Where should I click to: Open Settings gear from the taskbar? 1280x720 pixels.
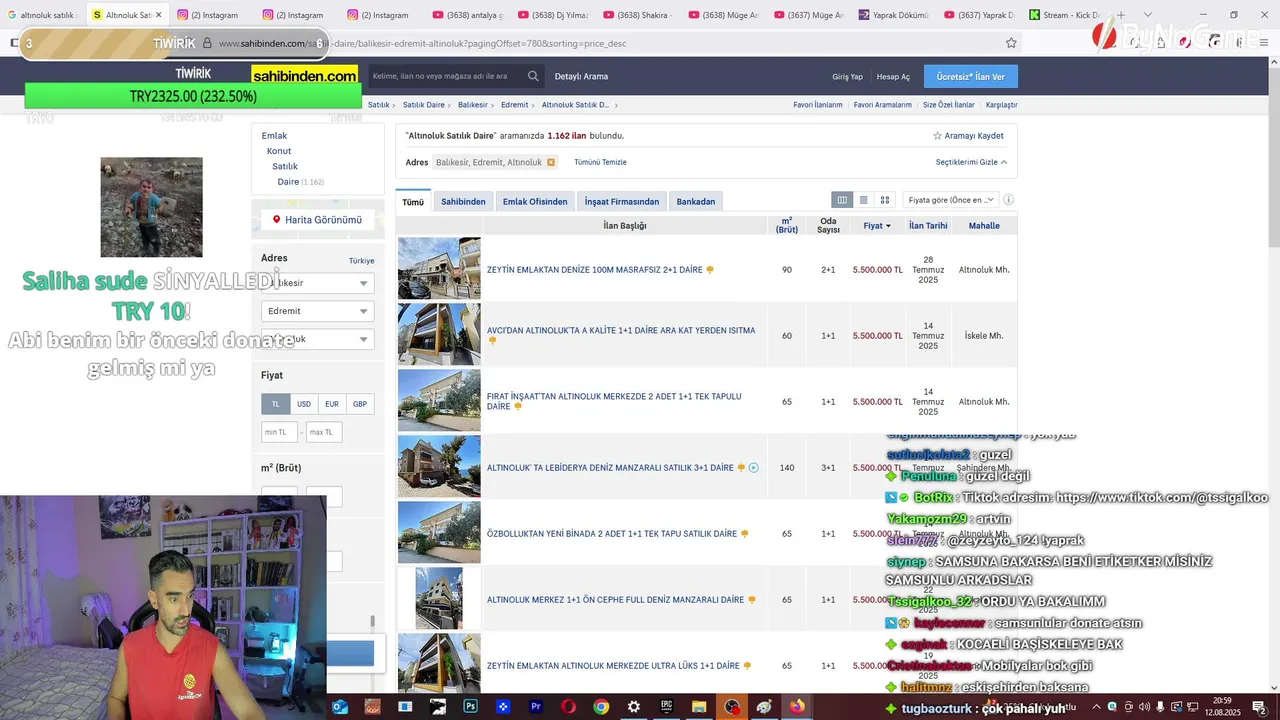[x=634, y=707]
